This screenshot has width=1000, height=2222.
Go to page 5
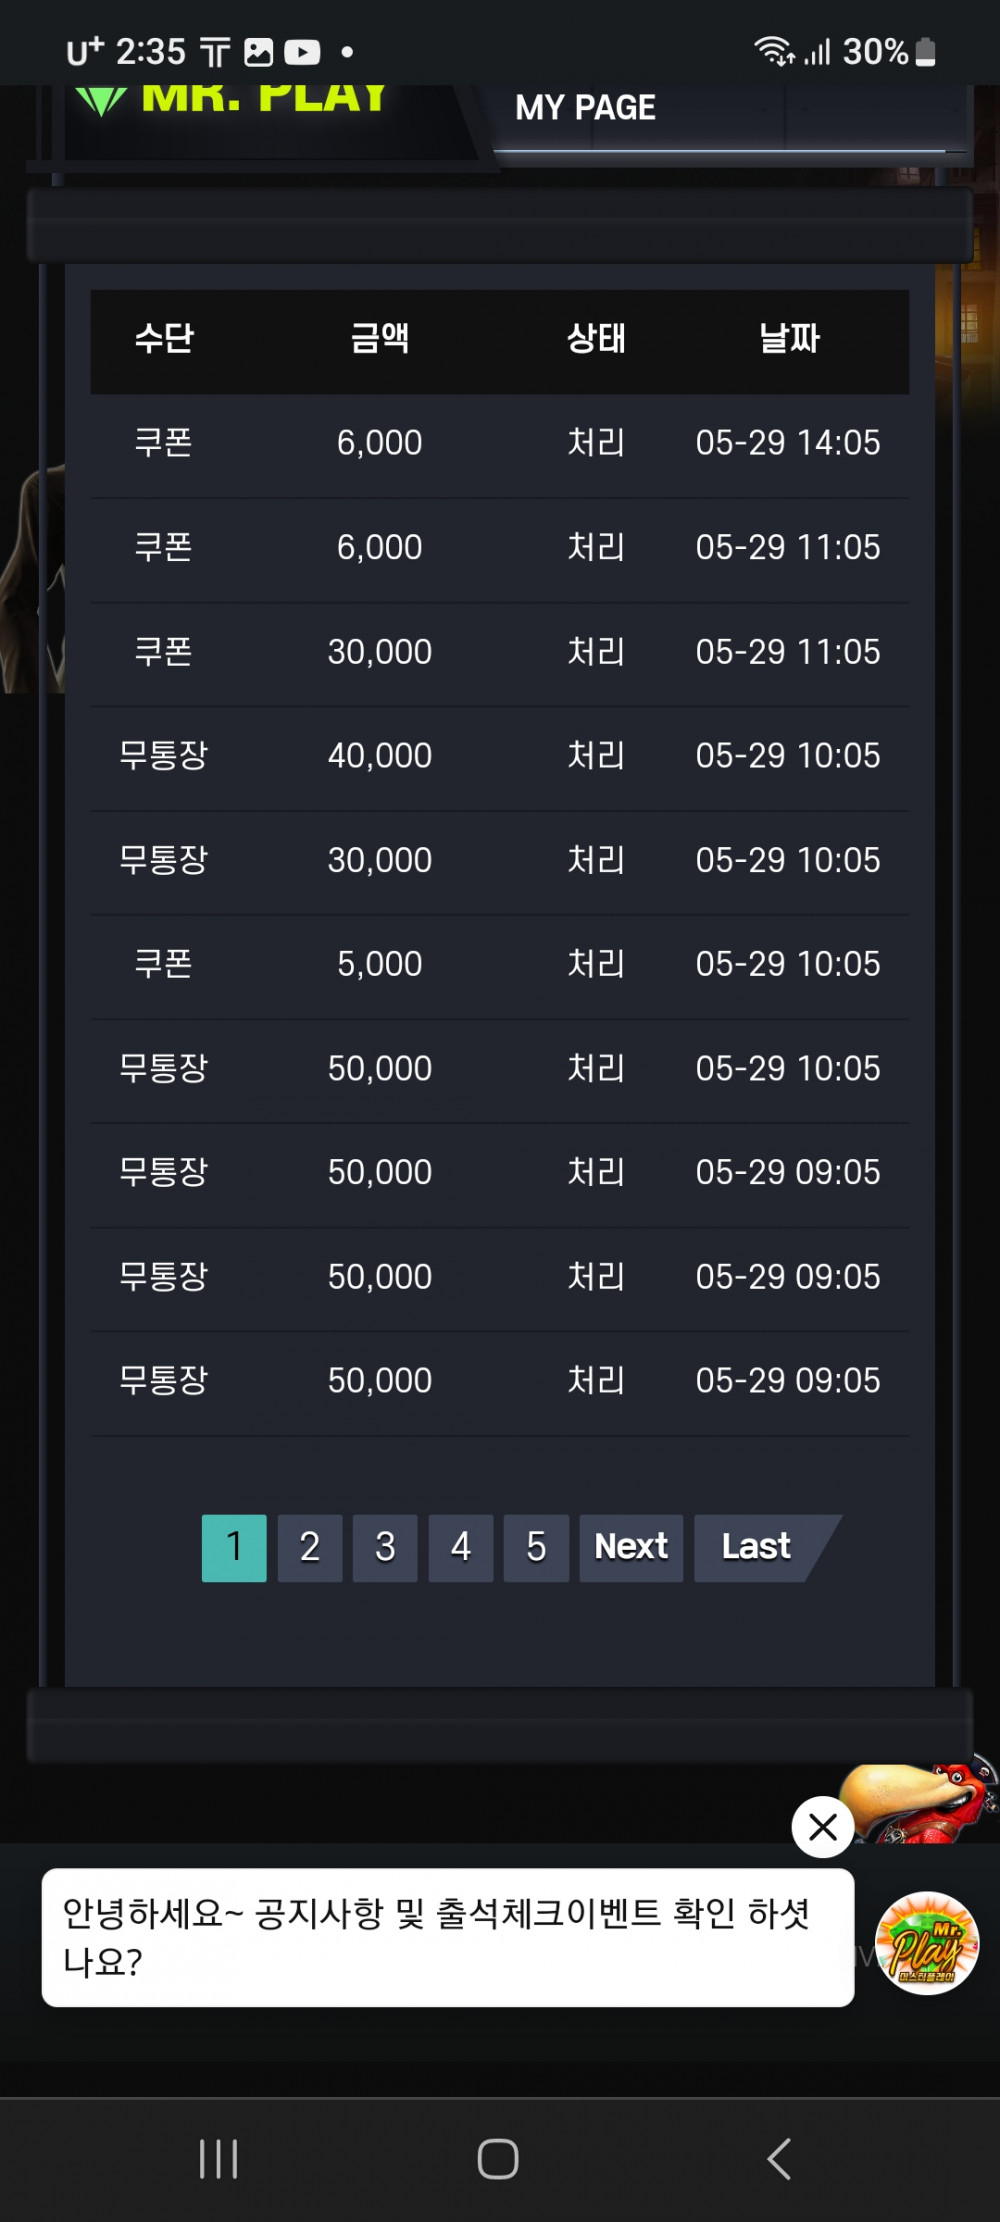(x=536, y=1547)
